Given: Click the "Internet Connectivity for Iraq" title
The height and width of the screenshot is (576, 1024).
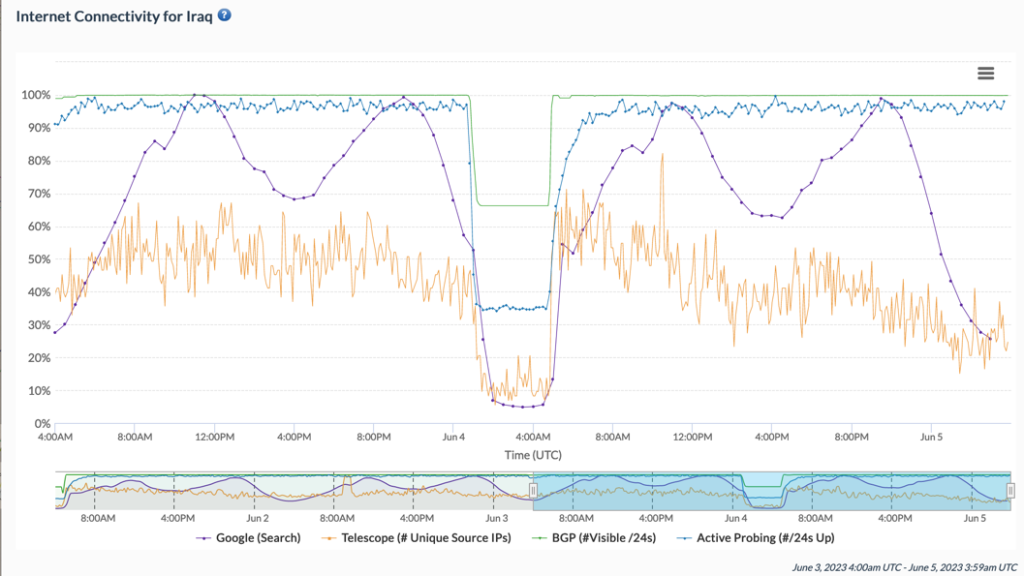Looking at the screenshot, I should click(x=114, y=16).
